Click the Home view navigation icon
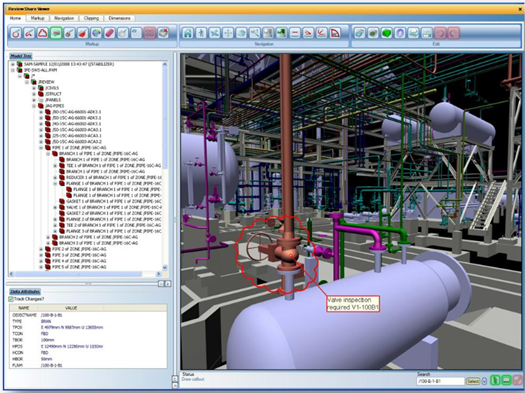The image size is (525, 393). coord(188,33)
